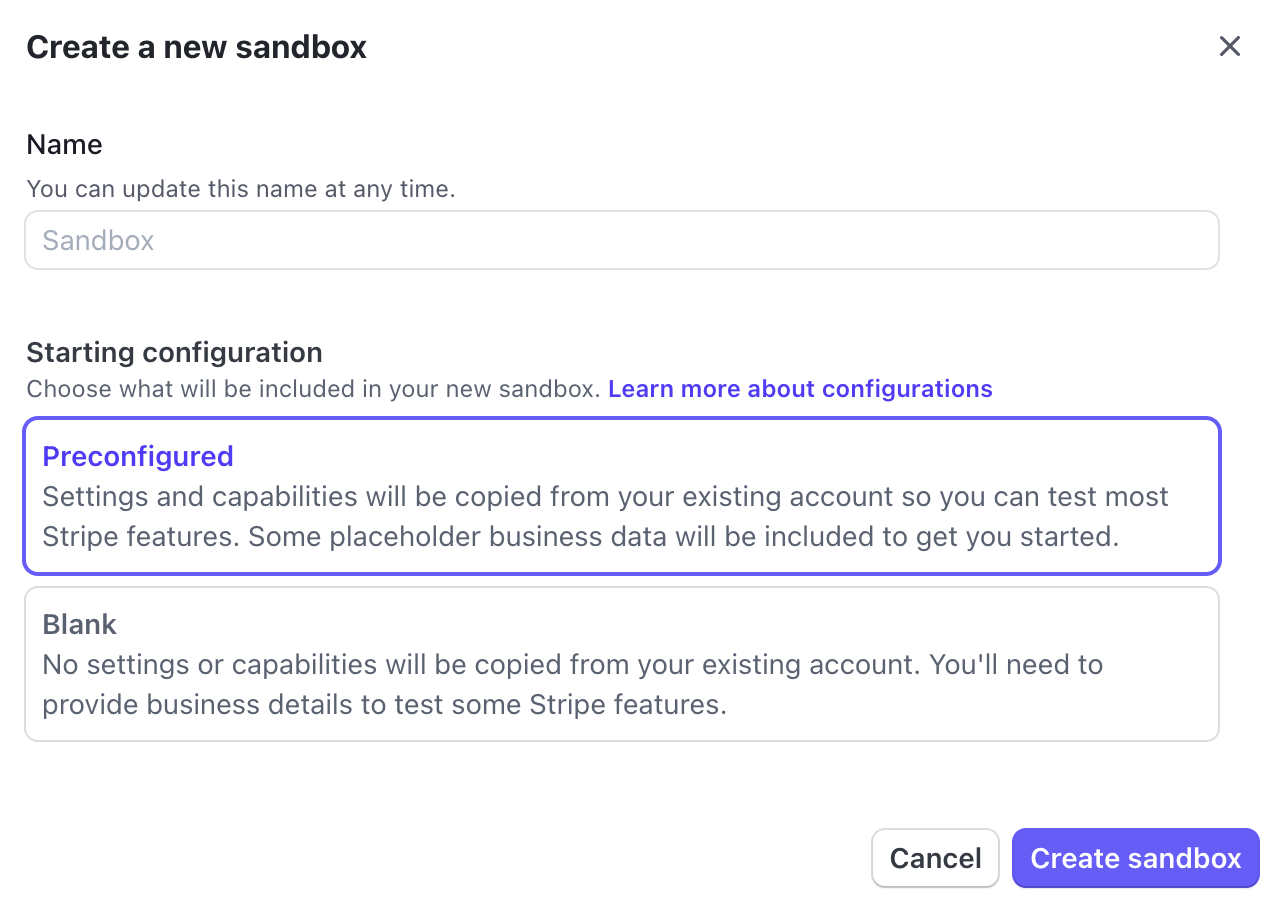Focus the sandbox Name input field

(621, 240)
